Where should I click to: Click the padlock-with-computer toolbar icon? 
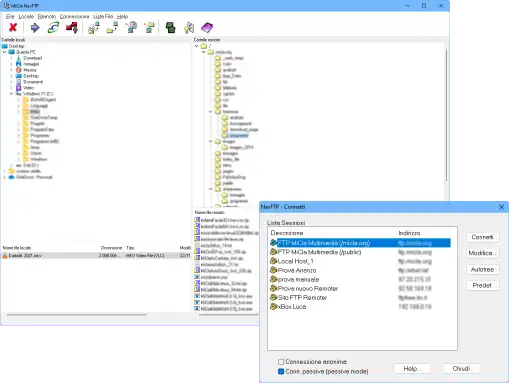click(94, 28)
